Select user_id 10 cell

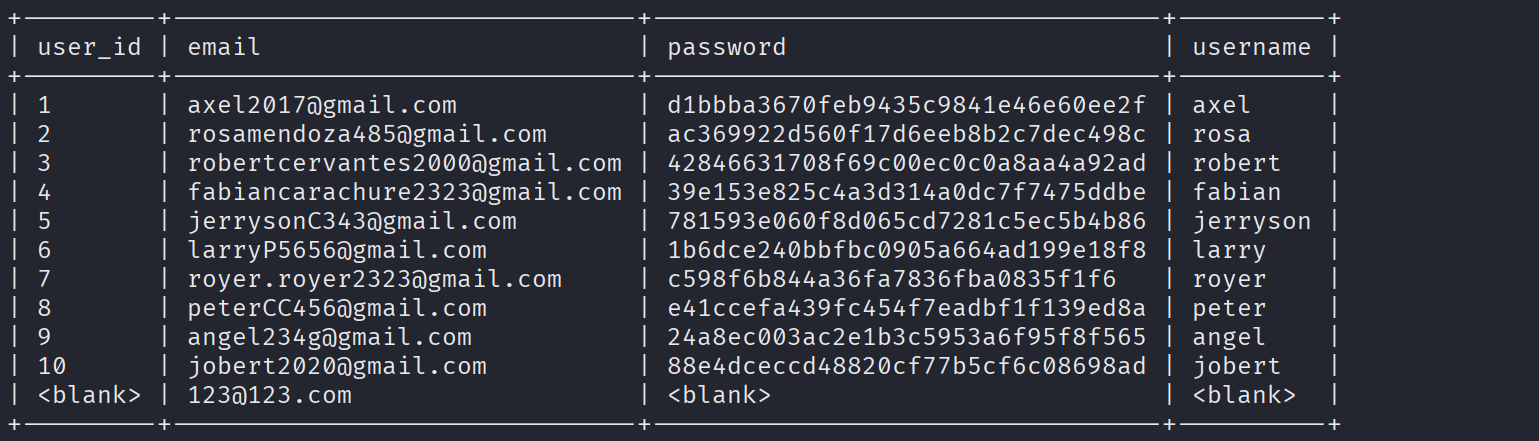click(x=52, y=366)
